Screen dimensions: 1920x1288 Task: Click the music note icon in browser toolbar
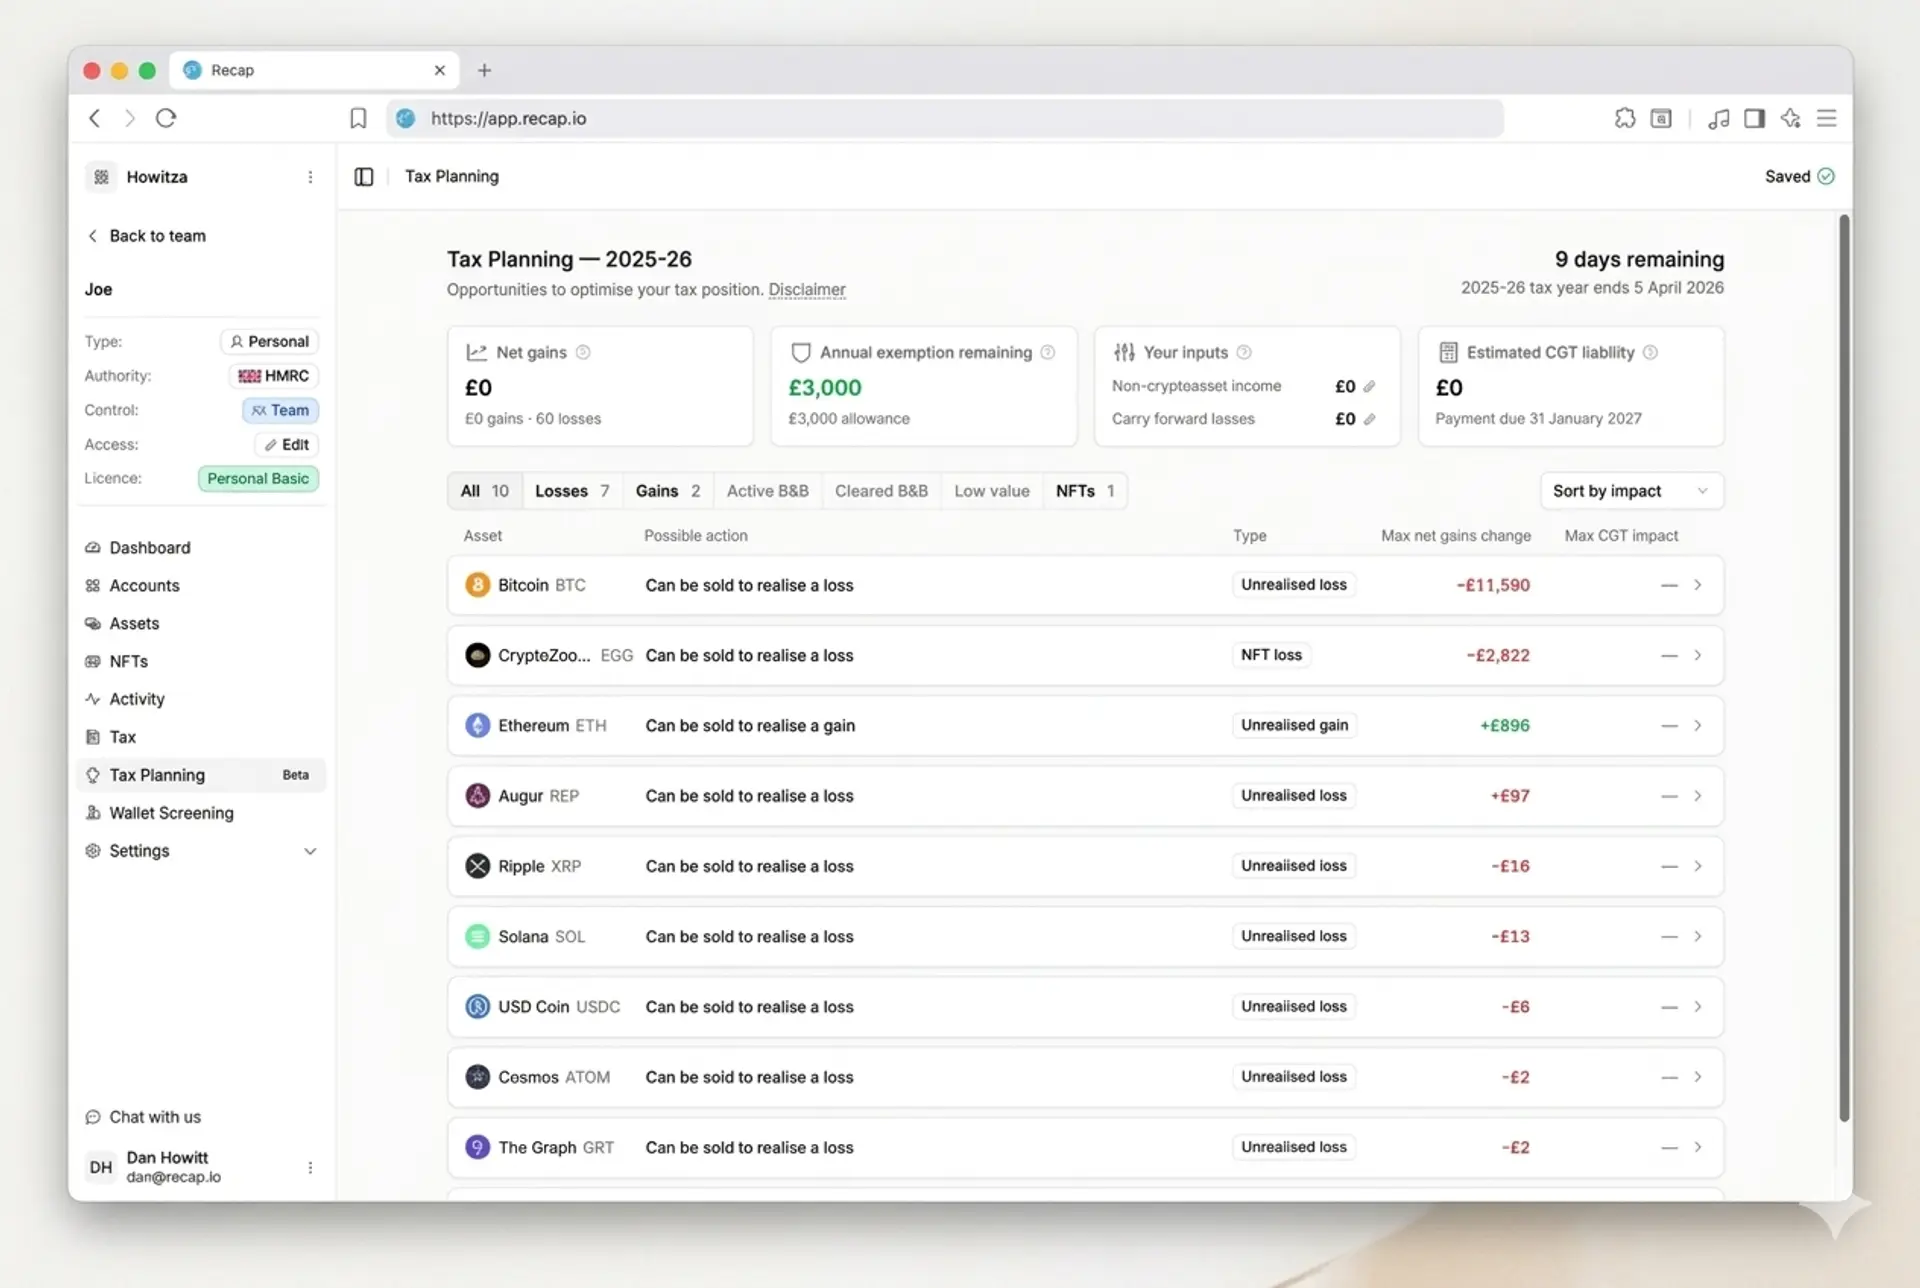1718,118
